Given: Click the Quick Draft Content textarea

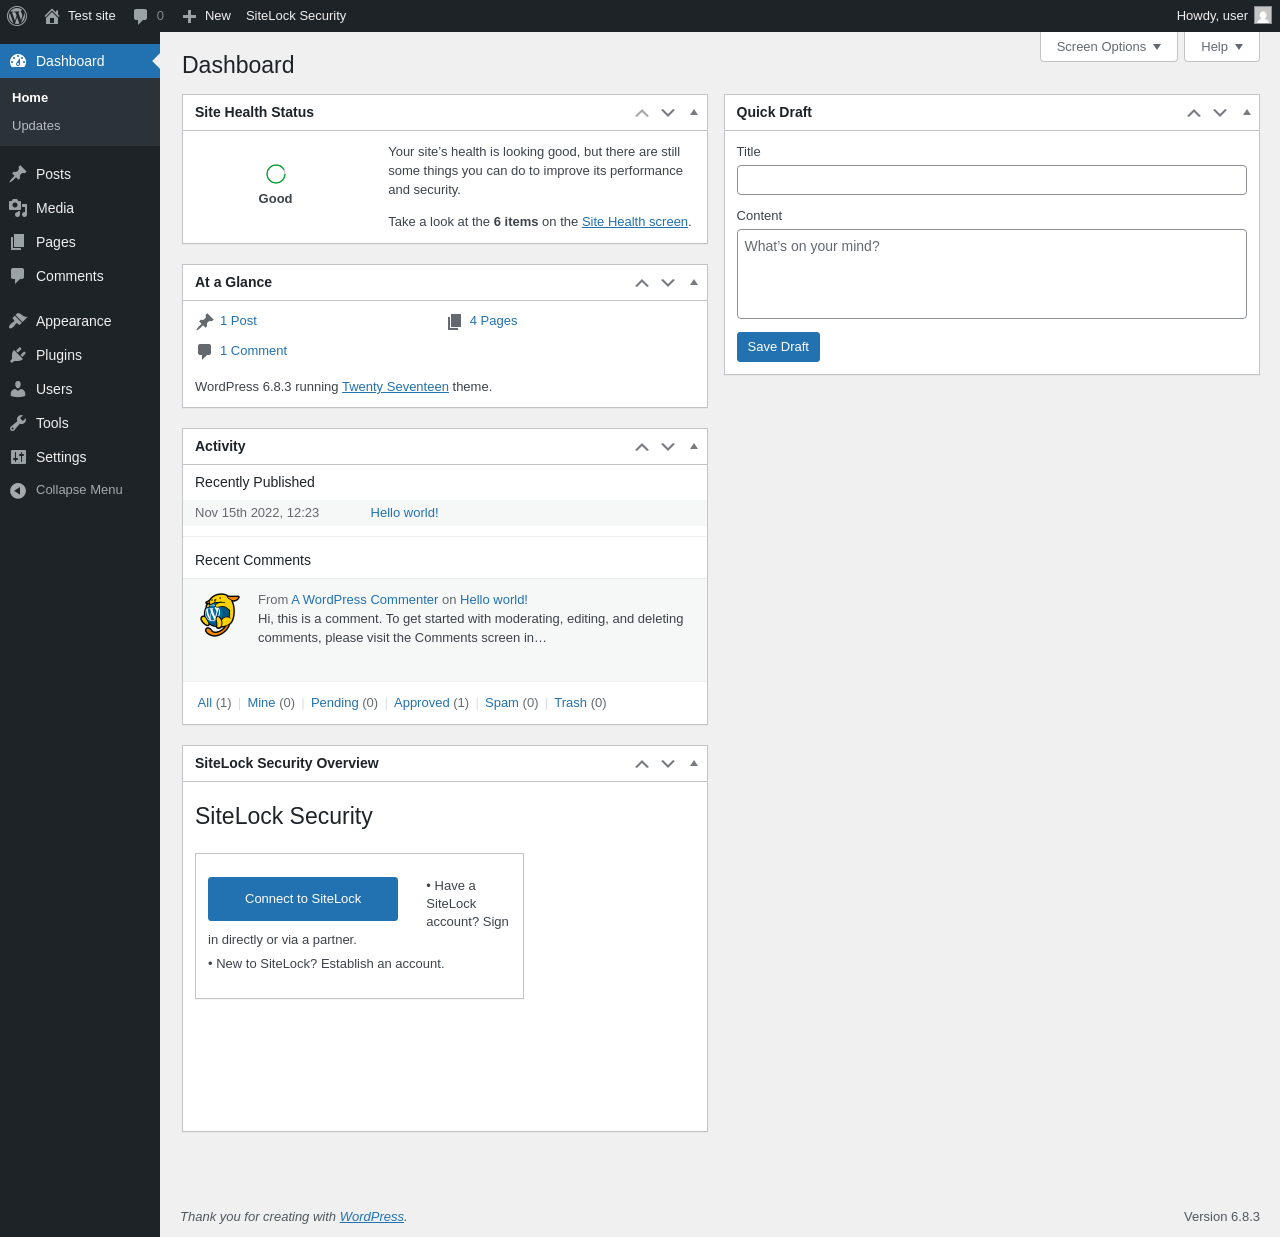Looking at the screenshot, I should tap(992, 274).
